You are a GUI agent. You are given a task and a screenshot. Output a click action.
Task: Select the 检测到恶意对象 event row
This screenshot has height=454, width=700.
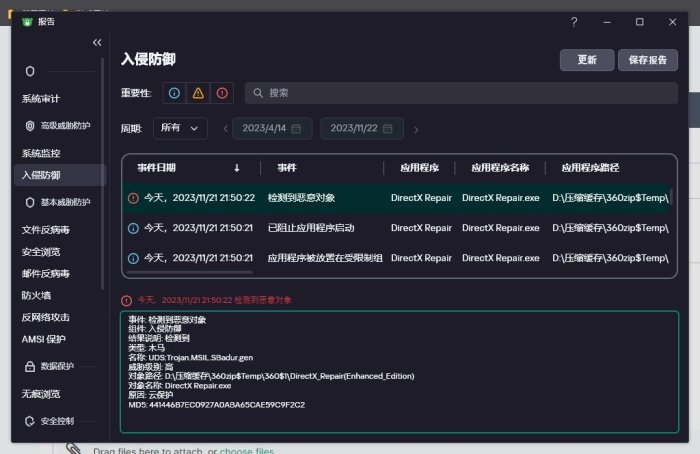coord(396,198)
